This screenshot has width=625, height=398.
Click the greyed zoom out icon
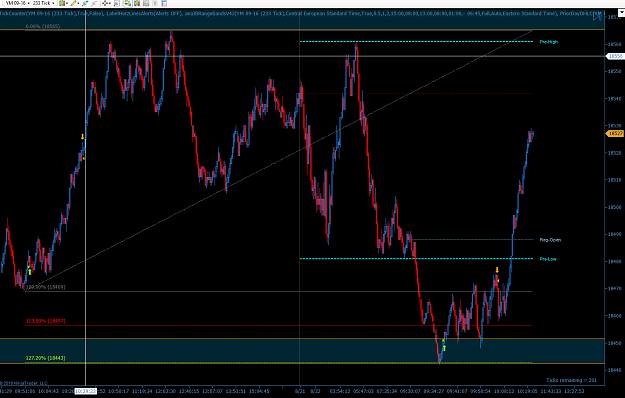pyautogui.click(x=94, y=3)
